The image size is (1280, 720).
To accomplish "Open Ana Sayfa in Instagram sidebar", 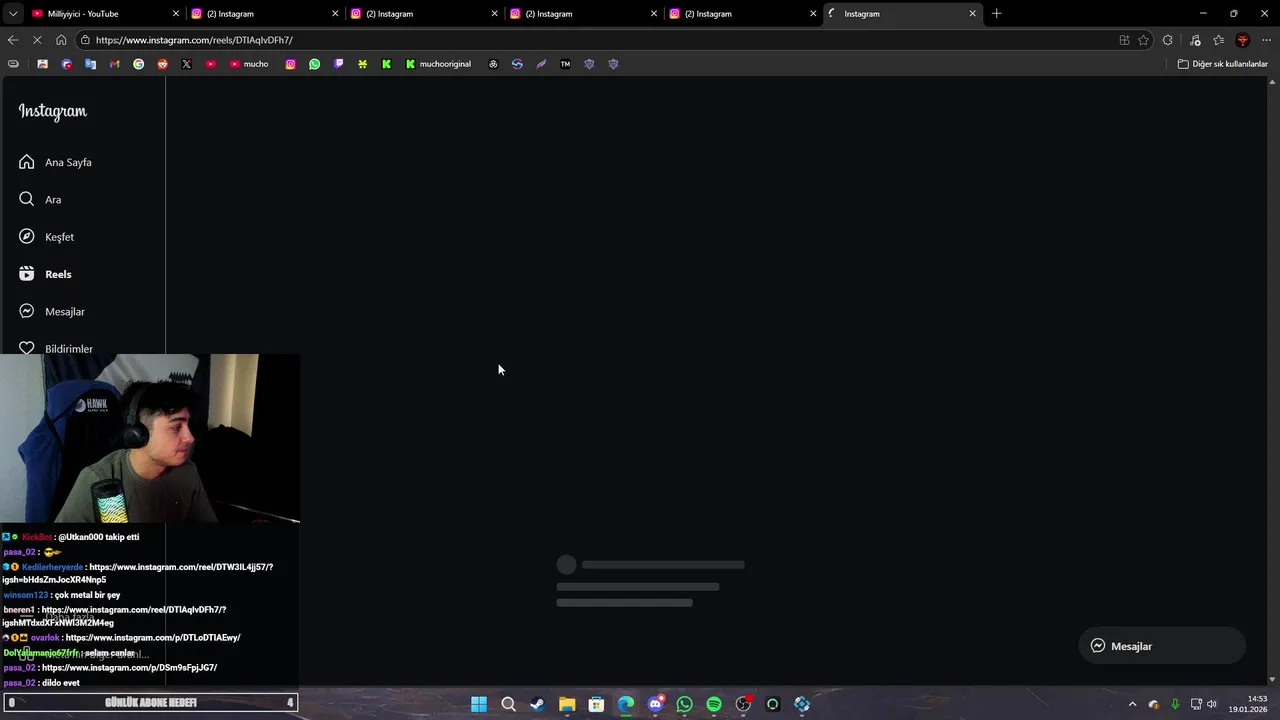I will 55,162.
